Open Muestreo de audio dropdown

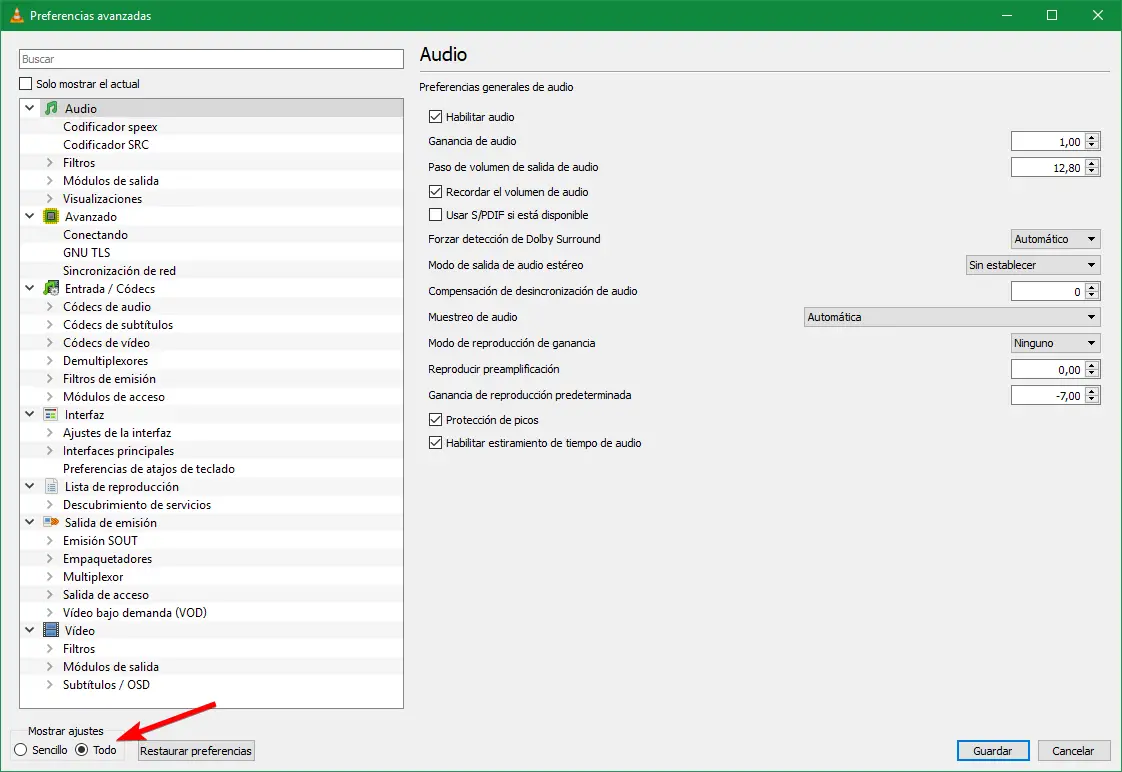[952, 317]
